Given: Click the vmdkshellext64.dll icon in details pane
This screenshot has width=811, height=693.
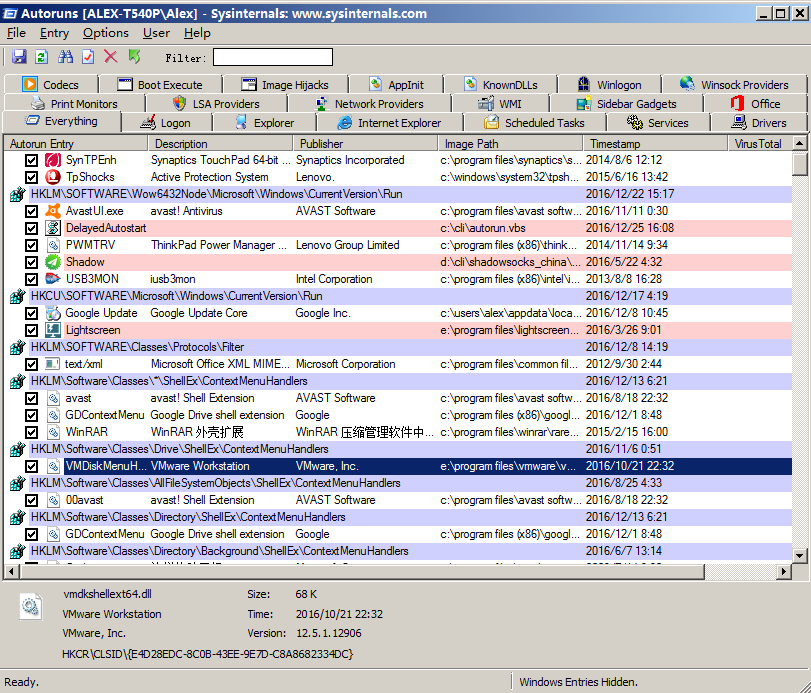Looking at the screenshot, I should pyautogui.click(x=30, y=606).
